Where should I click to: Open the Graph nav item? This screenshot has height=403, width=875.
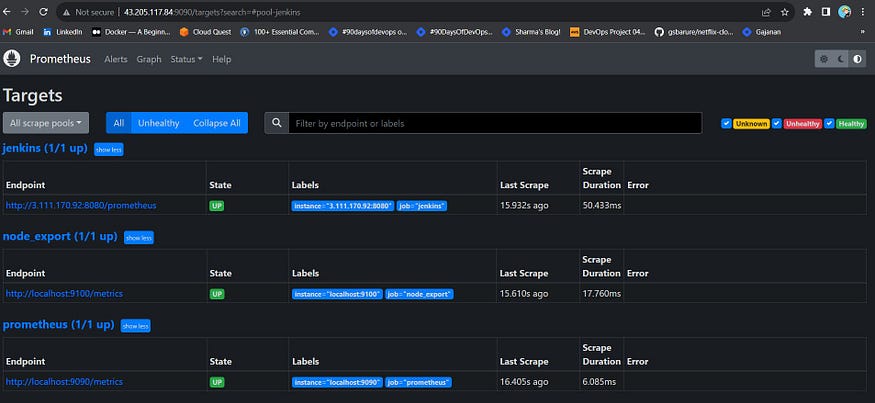click(149, 59)
